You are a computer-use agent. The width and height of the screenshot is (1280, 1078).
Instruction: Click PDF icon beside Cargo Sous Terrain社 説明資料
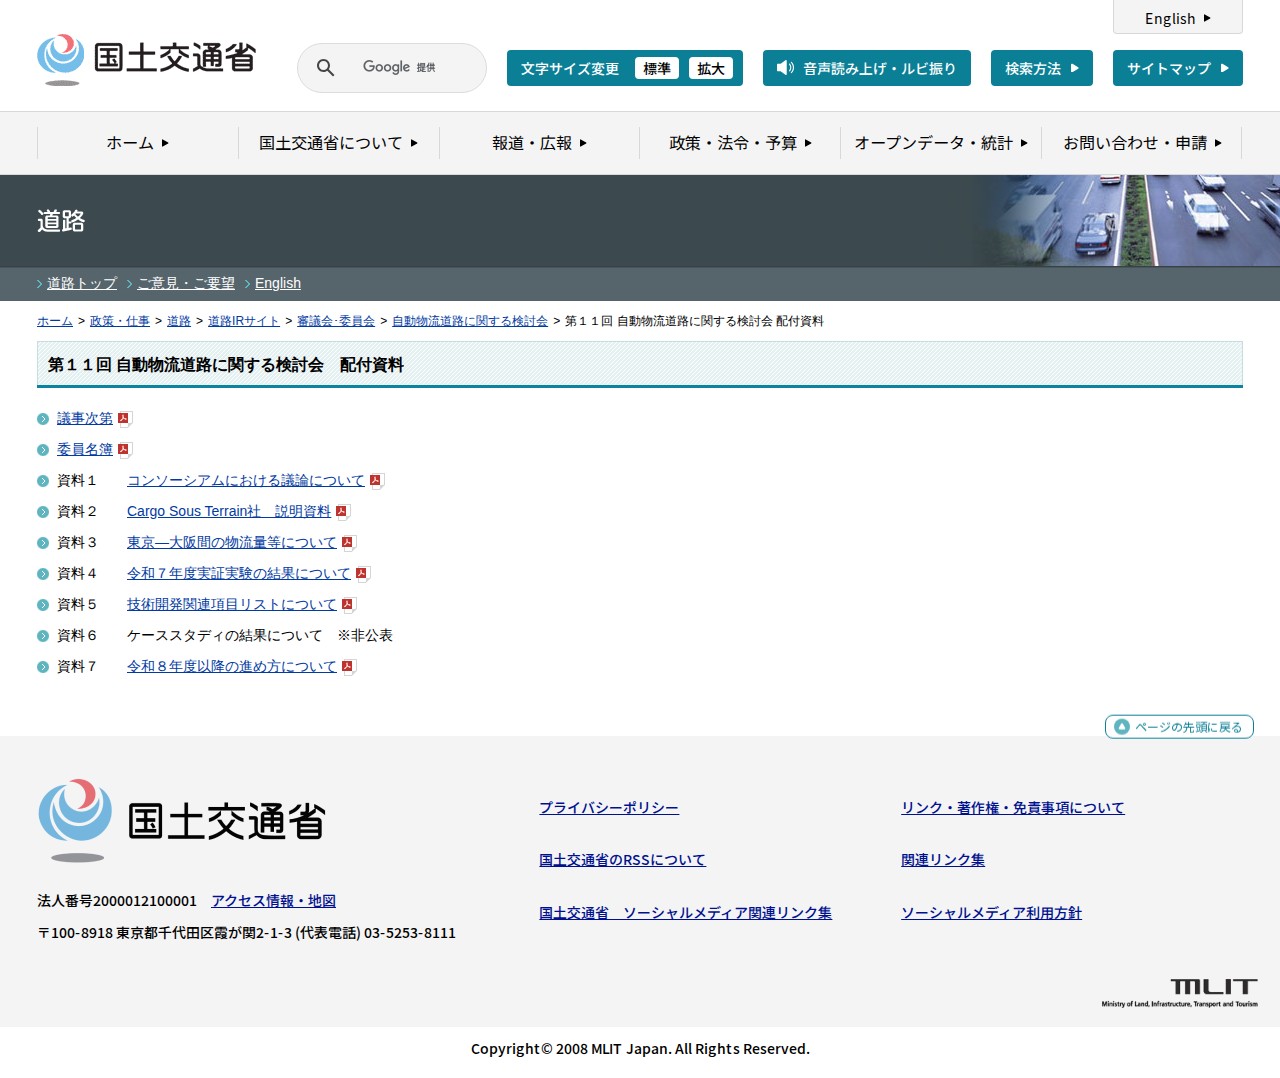tap(342, 512)
